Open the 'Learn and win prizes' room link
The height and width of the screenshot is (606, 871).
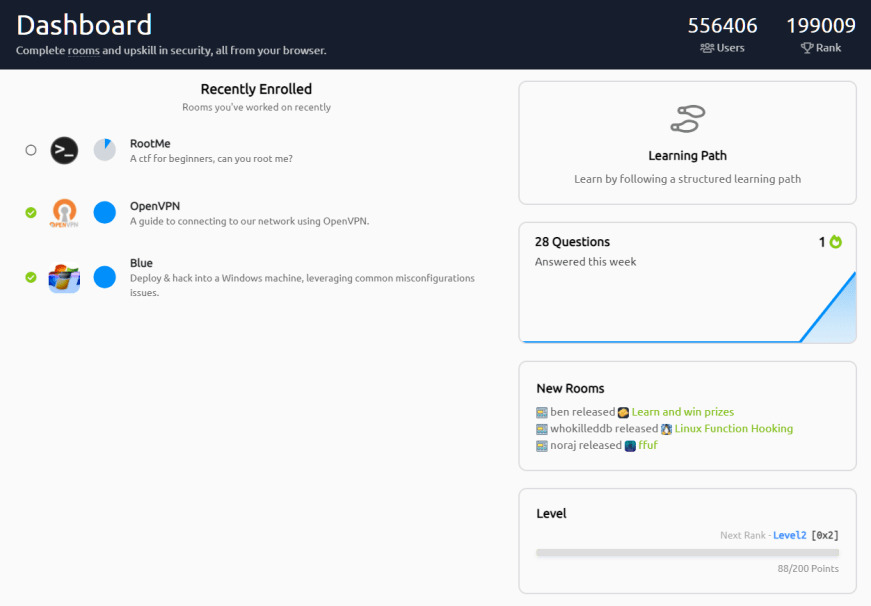click(682, 412)
